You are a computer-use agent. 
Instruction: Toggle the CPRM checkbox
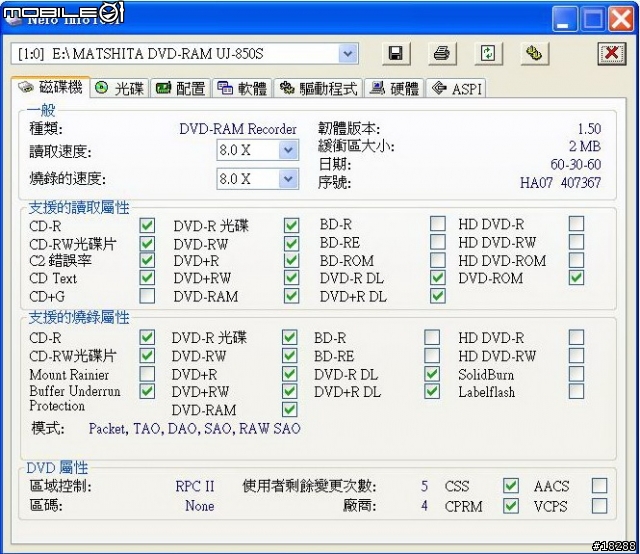click(511, 506)
